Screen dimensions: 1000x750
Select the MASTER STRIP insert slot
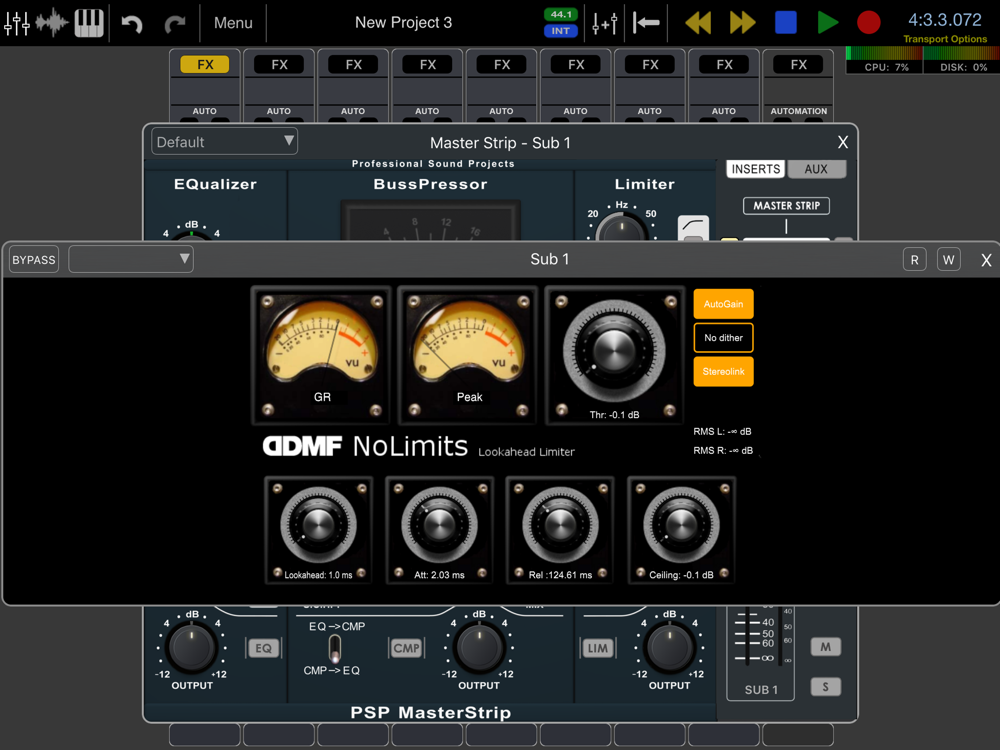[786, 206]
